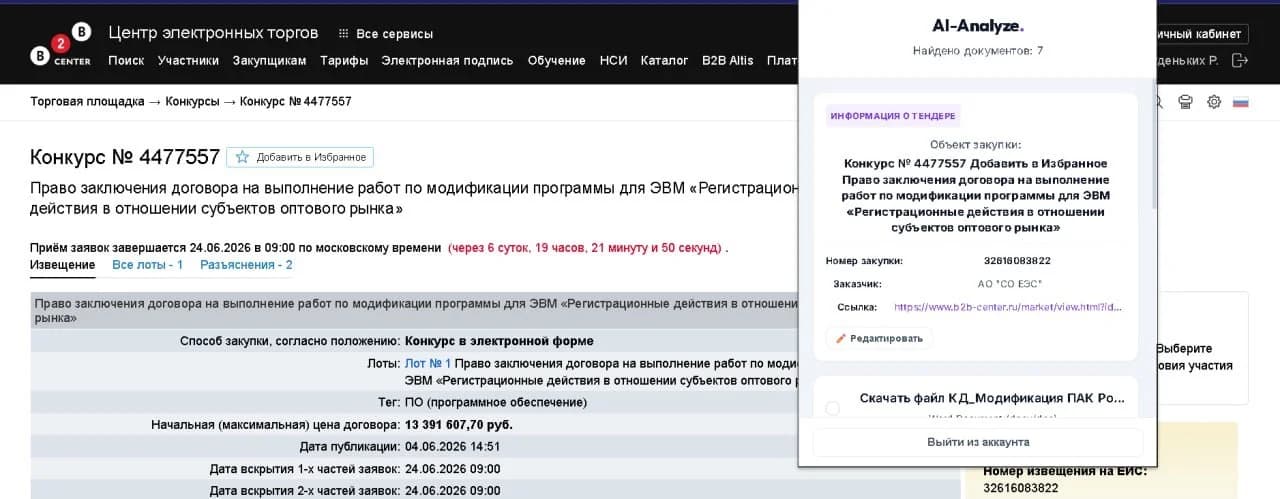Switch to the Все лоты - 1 tab
This screenshot has height=499, width=1280.
147,265
